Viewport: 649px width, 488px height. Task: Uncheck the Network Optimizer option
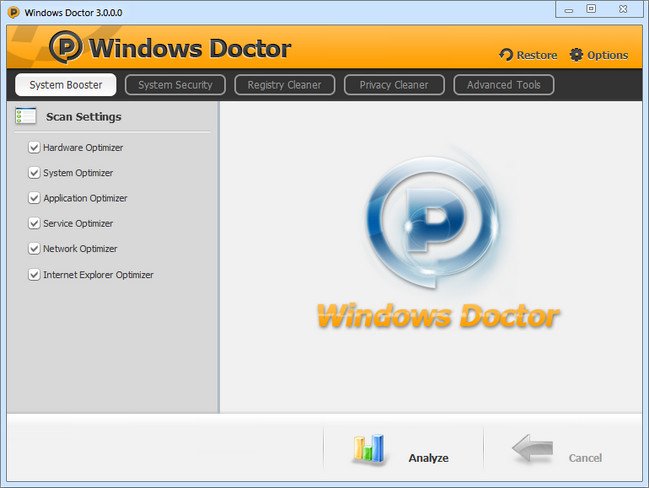coord(34,249)
